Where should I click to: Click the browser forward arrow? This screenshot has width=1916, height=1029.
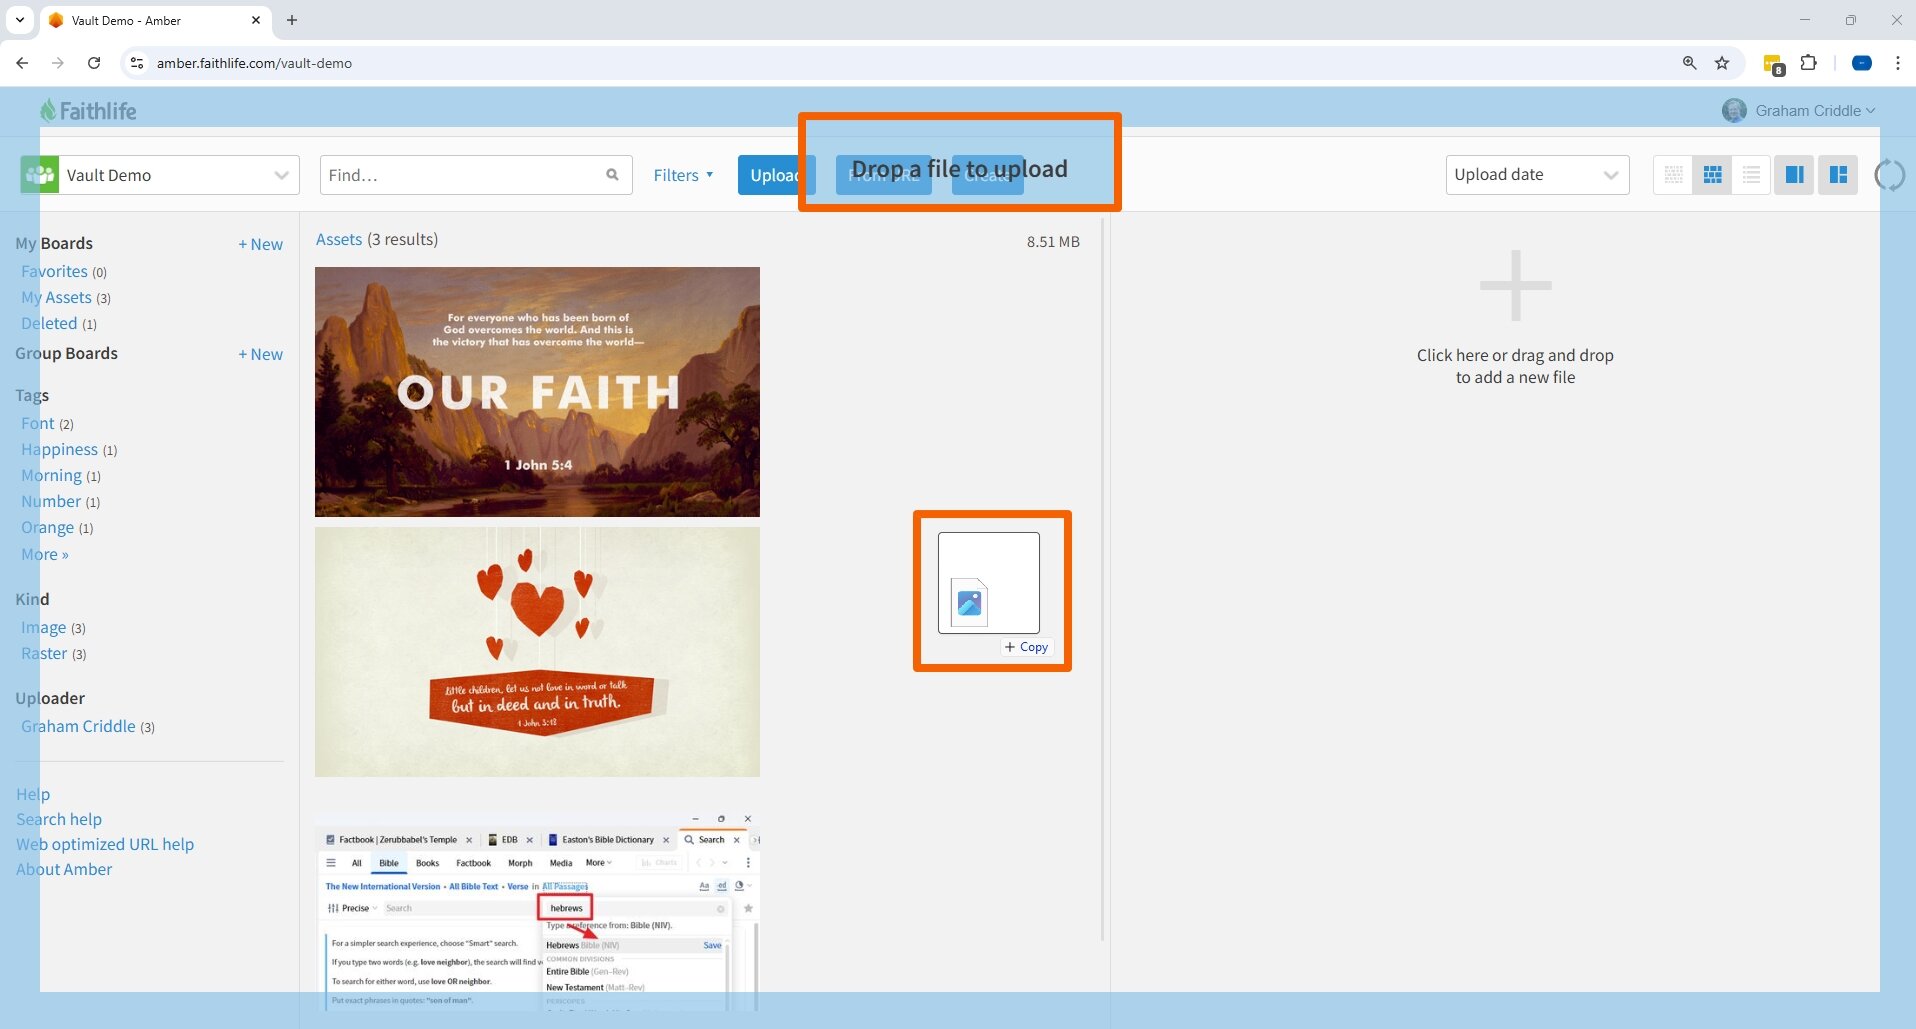coord(58,63)
